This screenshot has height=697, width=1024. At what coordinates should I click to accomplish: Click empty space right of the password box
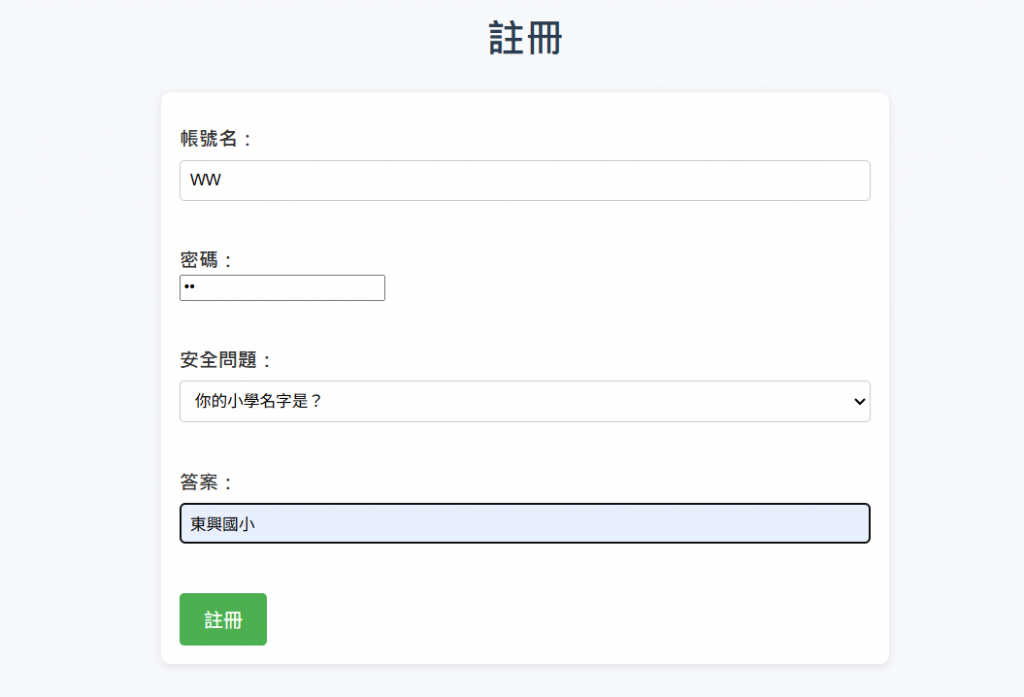620,288
